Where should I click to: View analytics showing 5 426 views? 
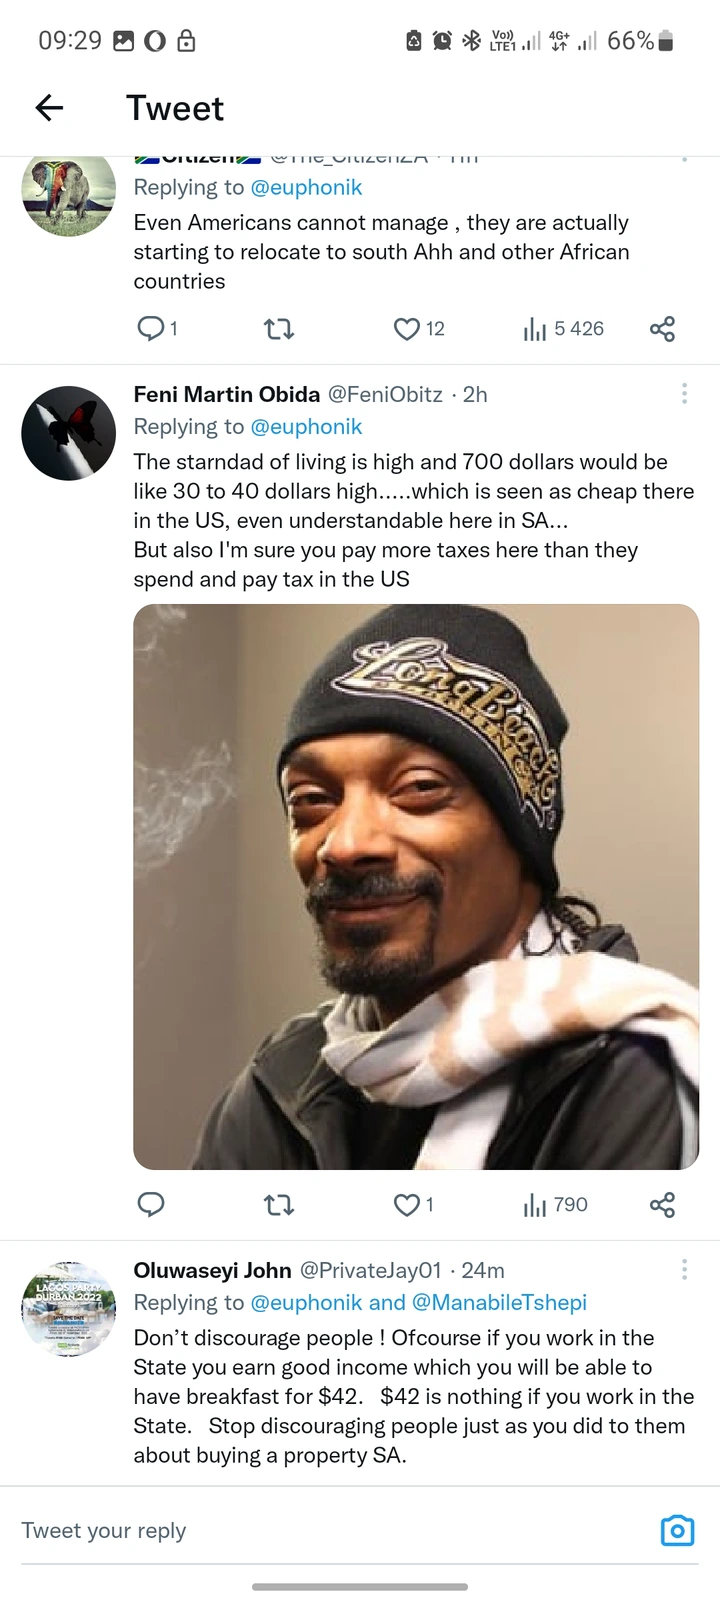(564, 328)
